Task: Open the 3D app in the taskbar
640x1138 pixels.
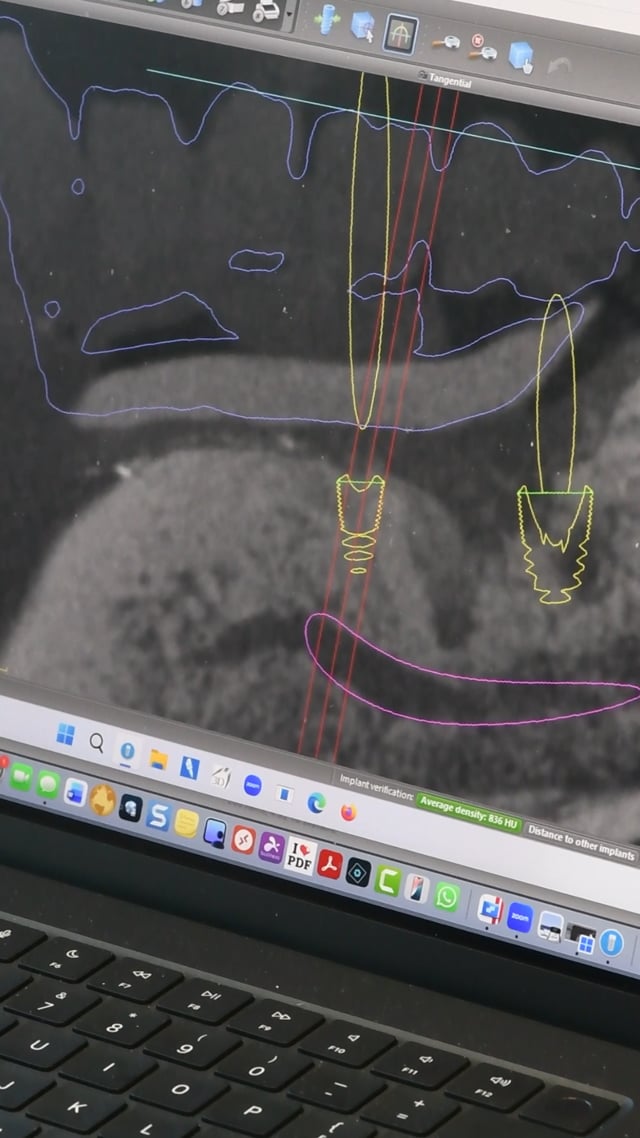Action: (x=221, y=777)
